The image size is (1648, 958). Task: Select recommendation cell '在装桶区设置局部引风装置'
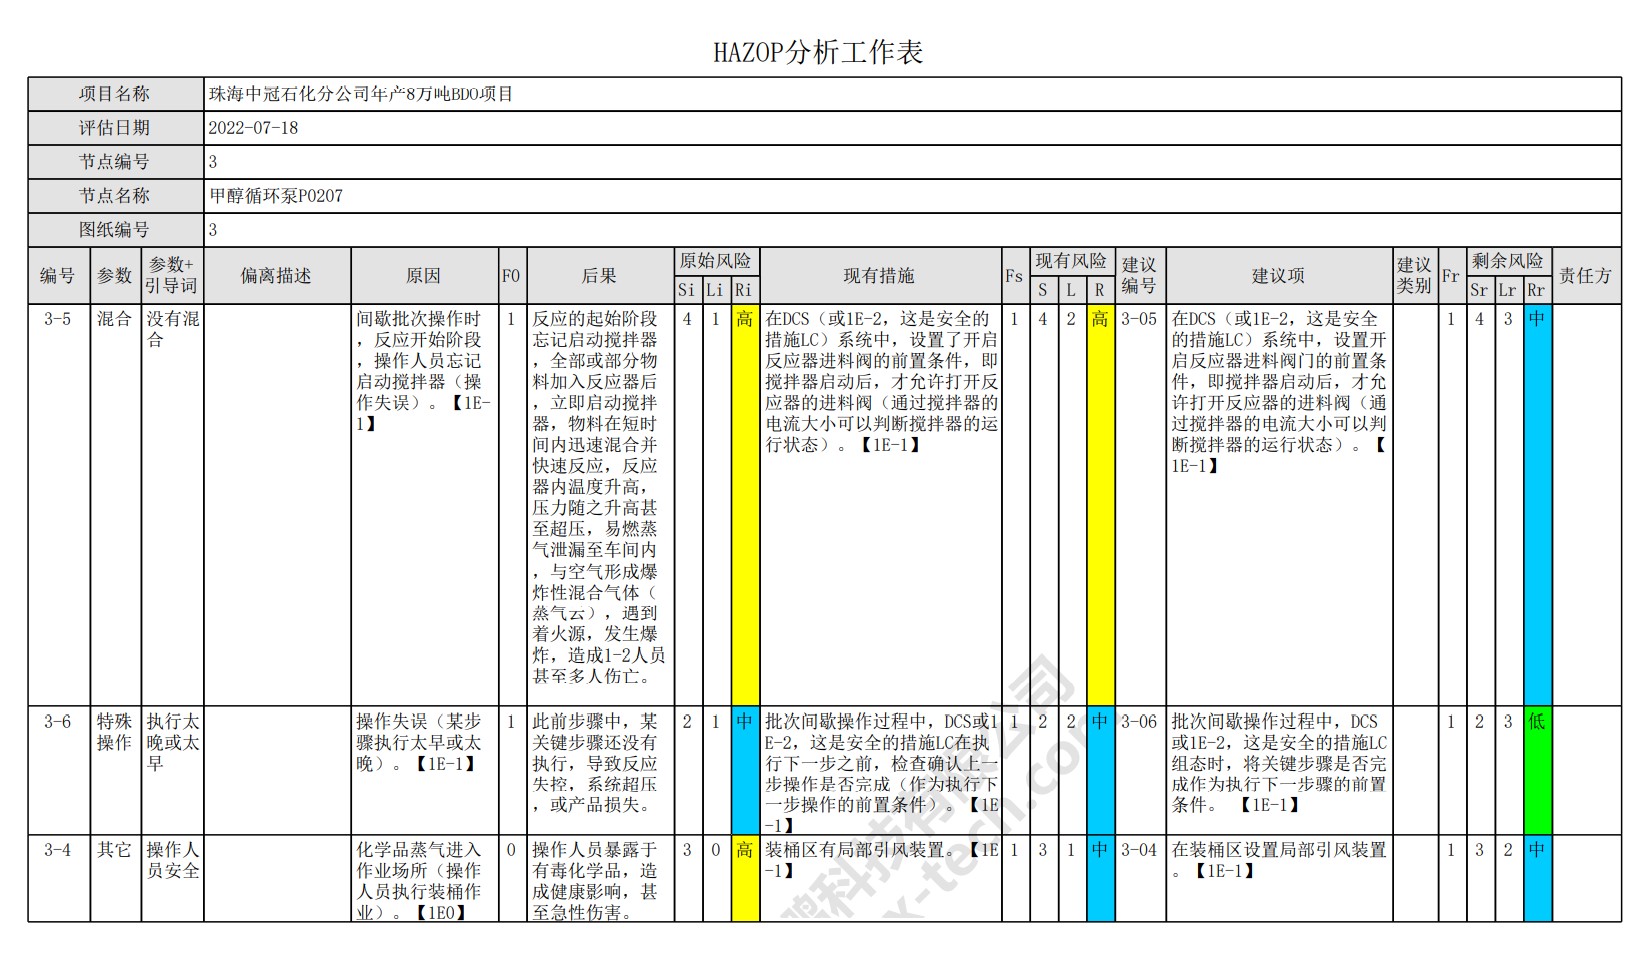pos(1279,878)
